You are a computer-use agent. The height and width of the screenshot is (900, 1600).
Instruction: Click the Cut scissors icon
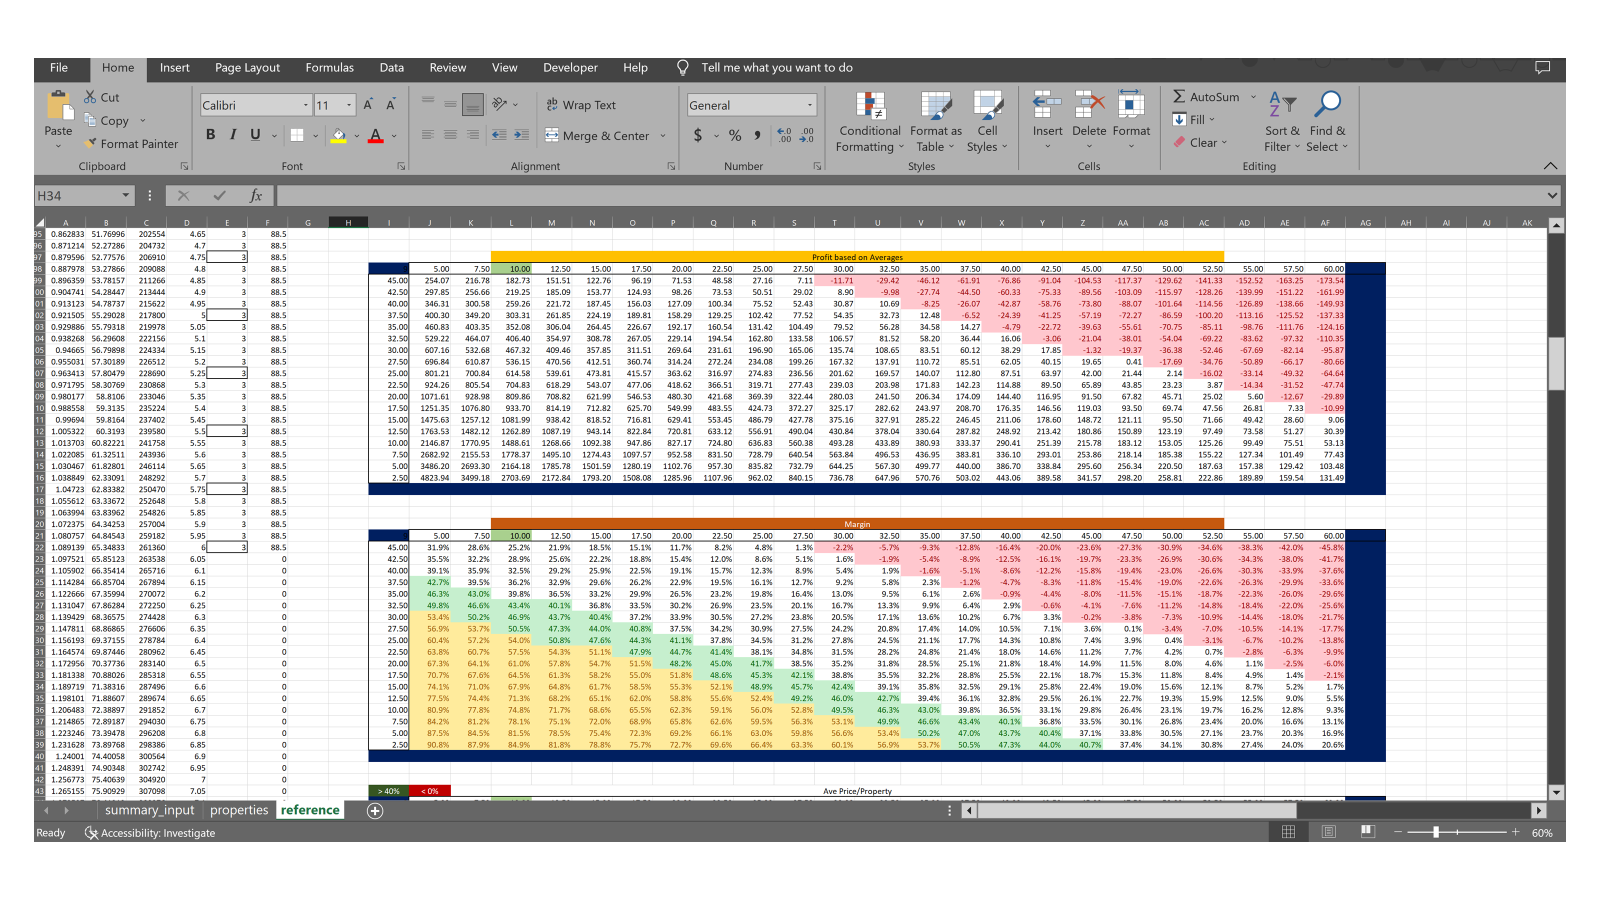pyautogui.click(x=90, y=97)
